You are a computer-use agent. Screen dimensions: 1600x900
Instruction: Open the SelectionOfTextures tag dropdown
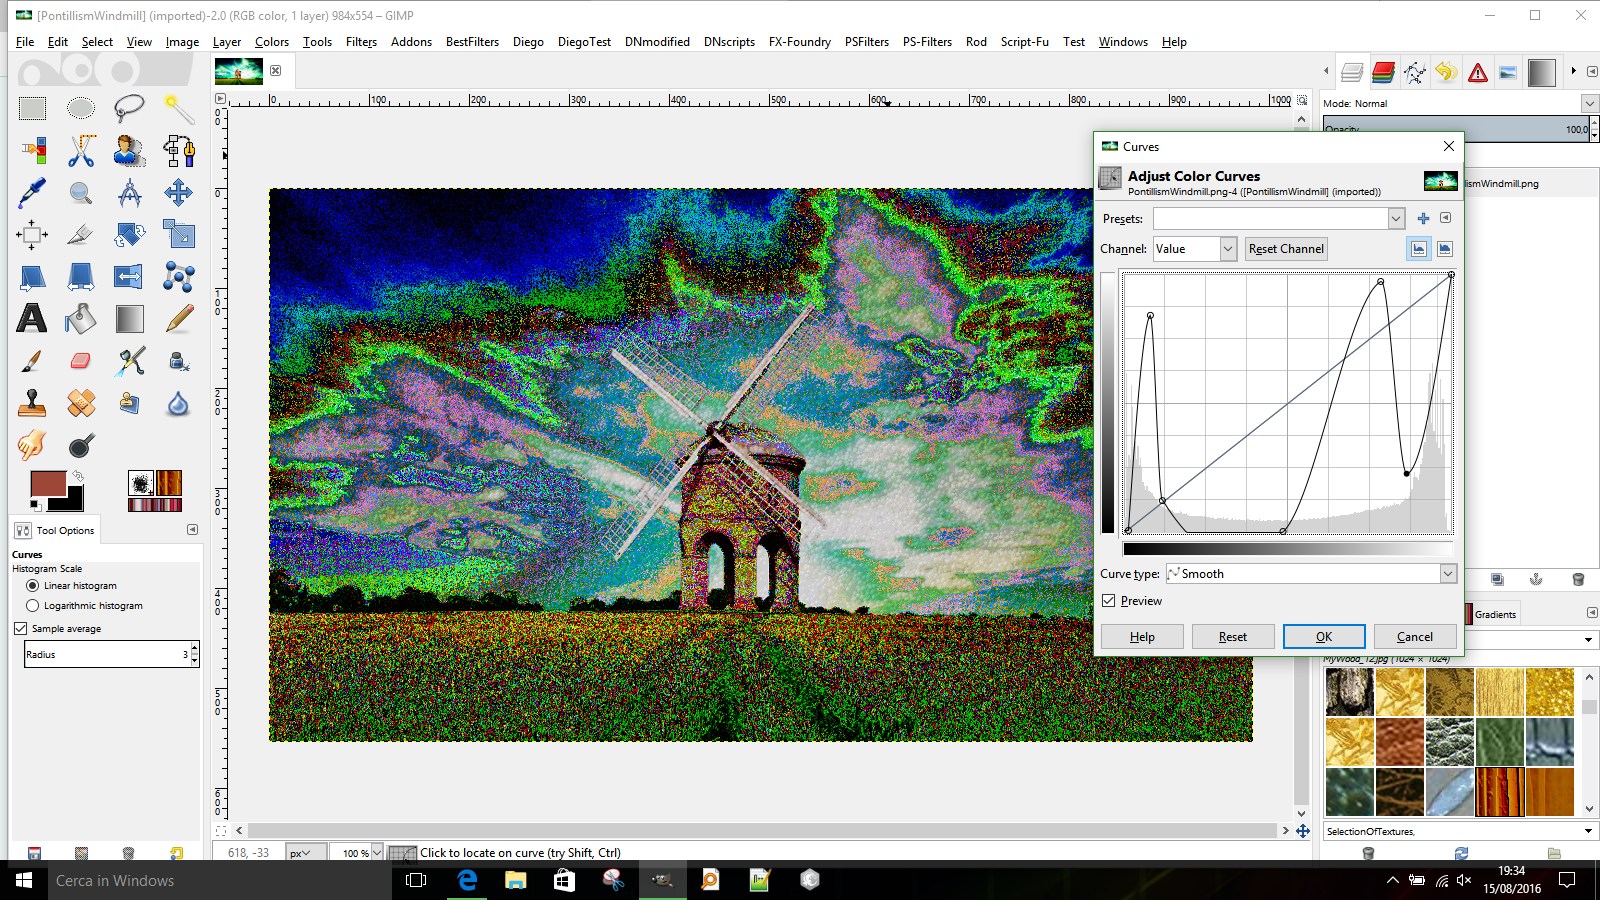point(1588,831)
